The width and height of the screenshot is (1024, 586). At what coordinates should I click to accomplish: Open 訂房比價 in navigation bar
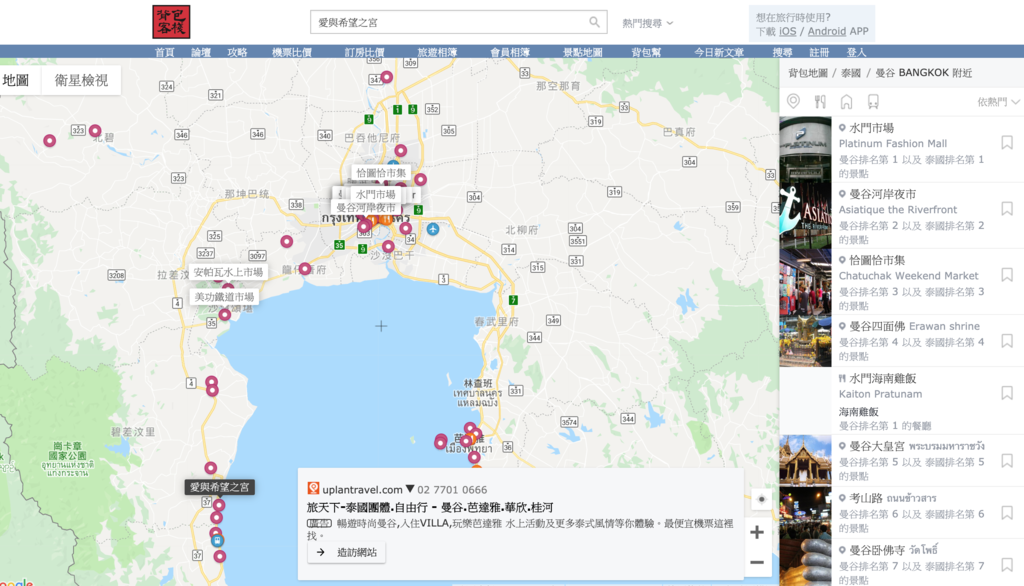point(364,52)
